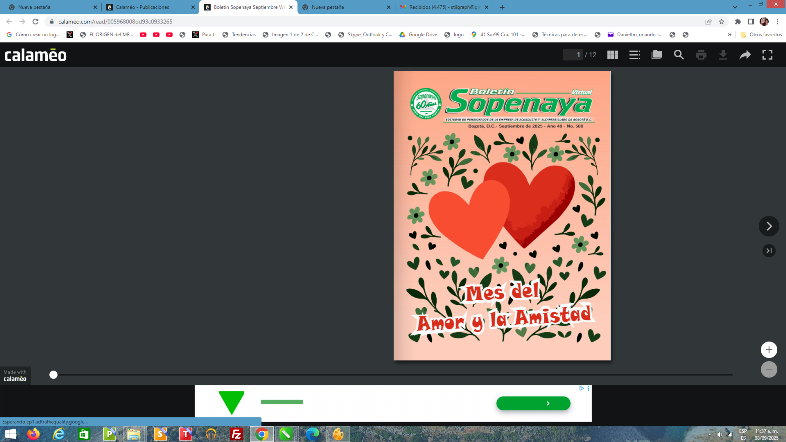Open related publications folder icon
Screen dimensions: 786x442
click(657, 55)
